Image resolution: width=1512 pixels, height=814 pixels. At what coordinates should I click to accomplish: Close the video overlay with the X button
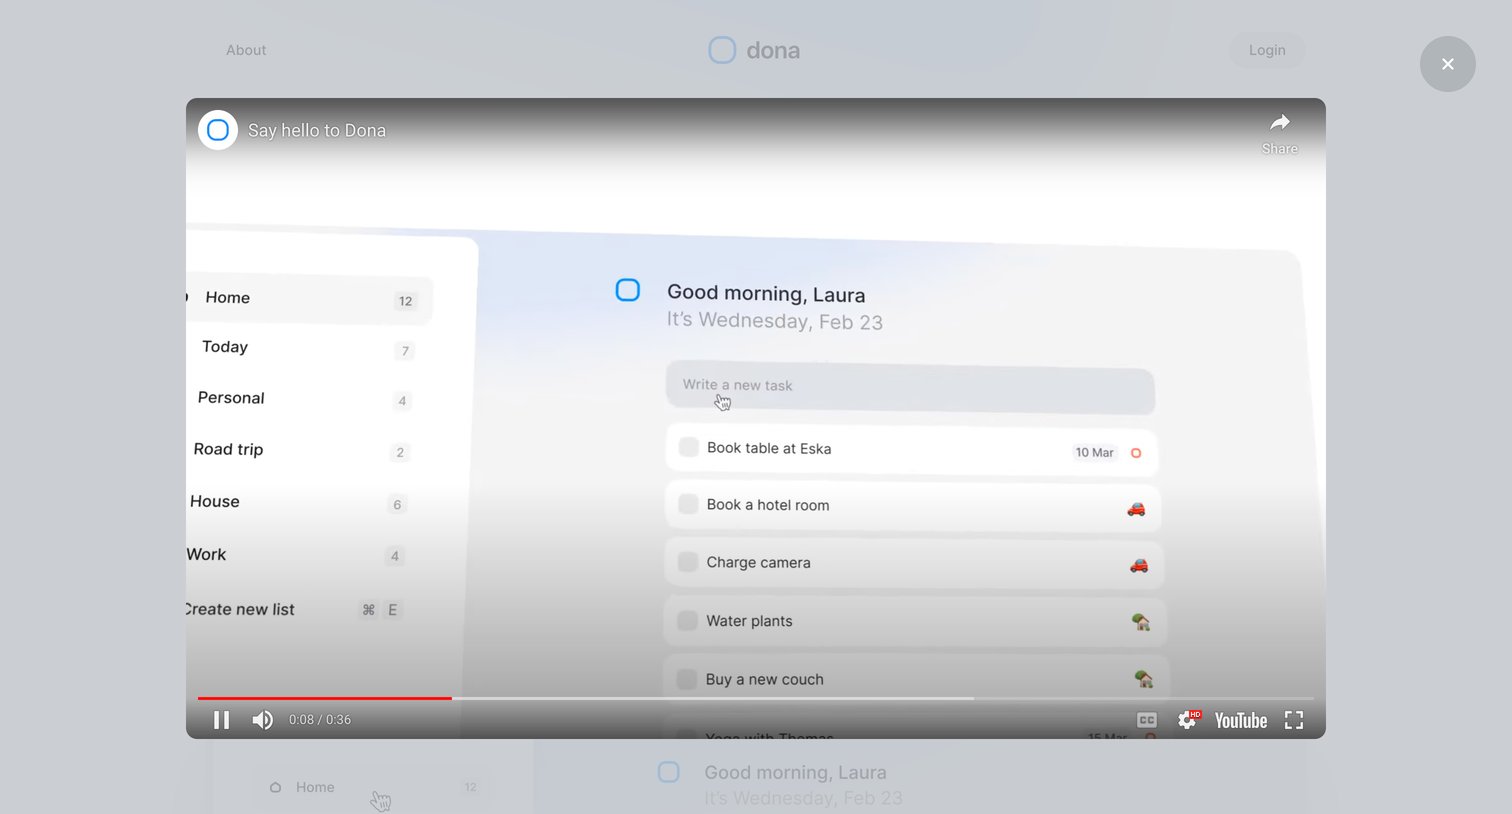click(x=1447, y=64)
